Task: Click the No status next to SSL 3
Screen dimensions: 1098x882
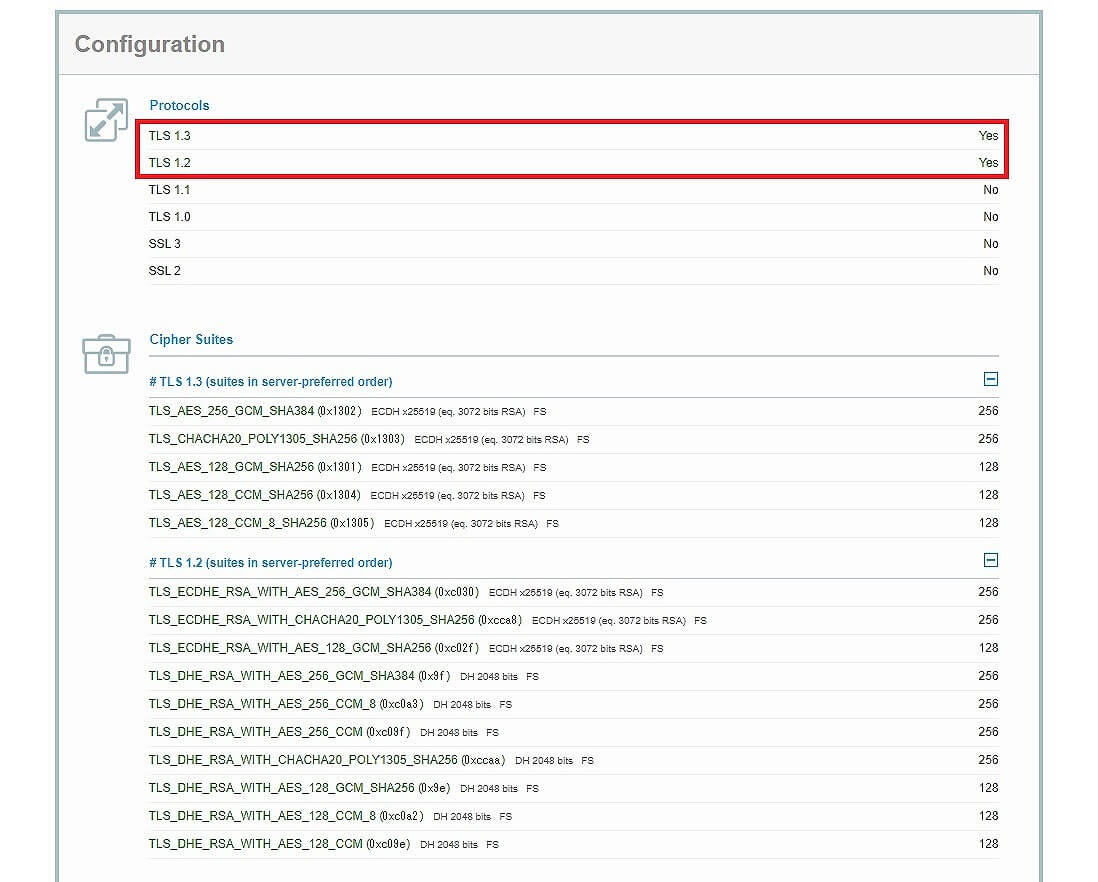Action: pyautogui.click(x=990, y=243)
